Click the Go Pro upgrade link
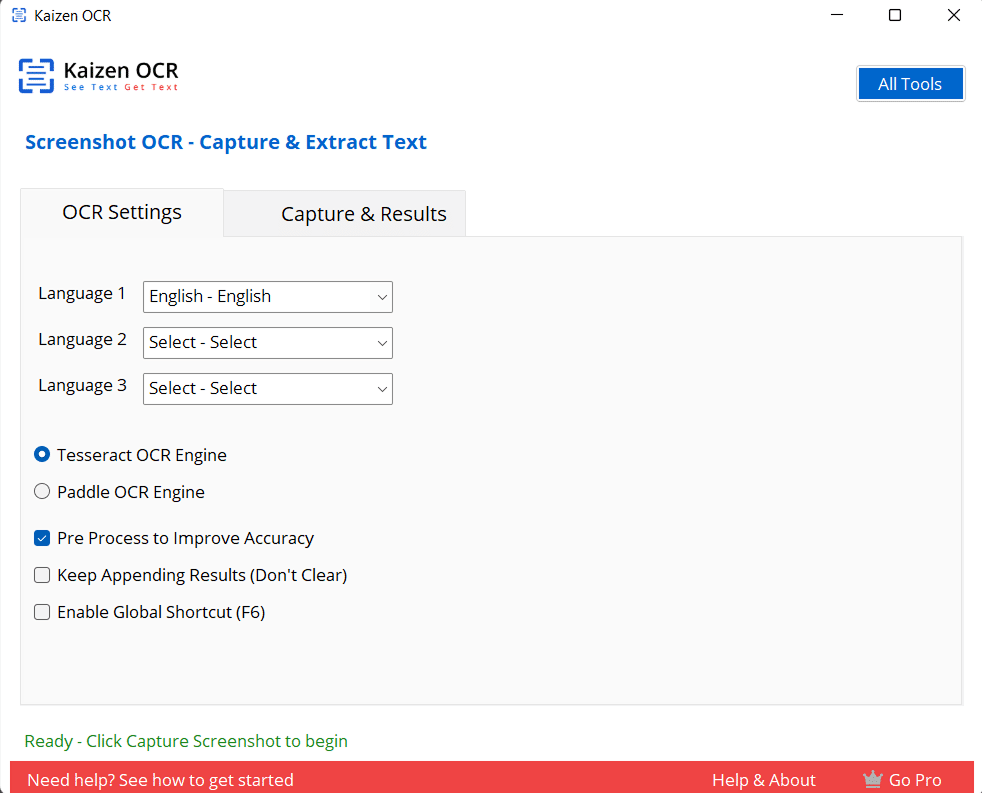Viewport: 982px width, 793px height. (915, 780)
